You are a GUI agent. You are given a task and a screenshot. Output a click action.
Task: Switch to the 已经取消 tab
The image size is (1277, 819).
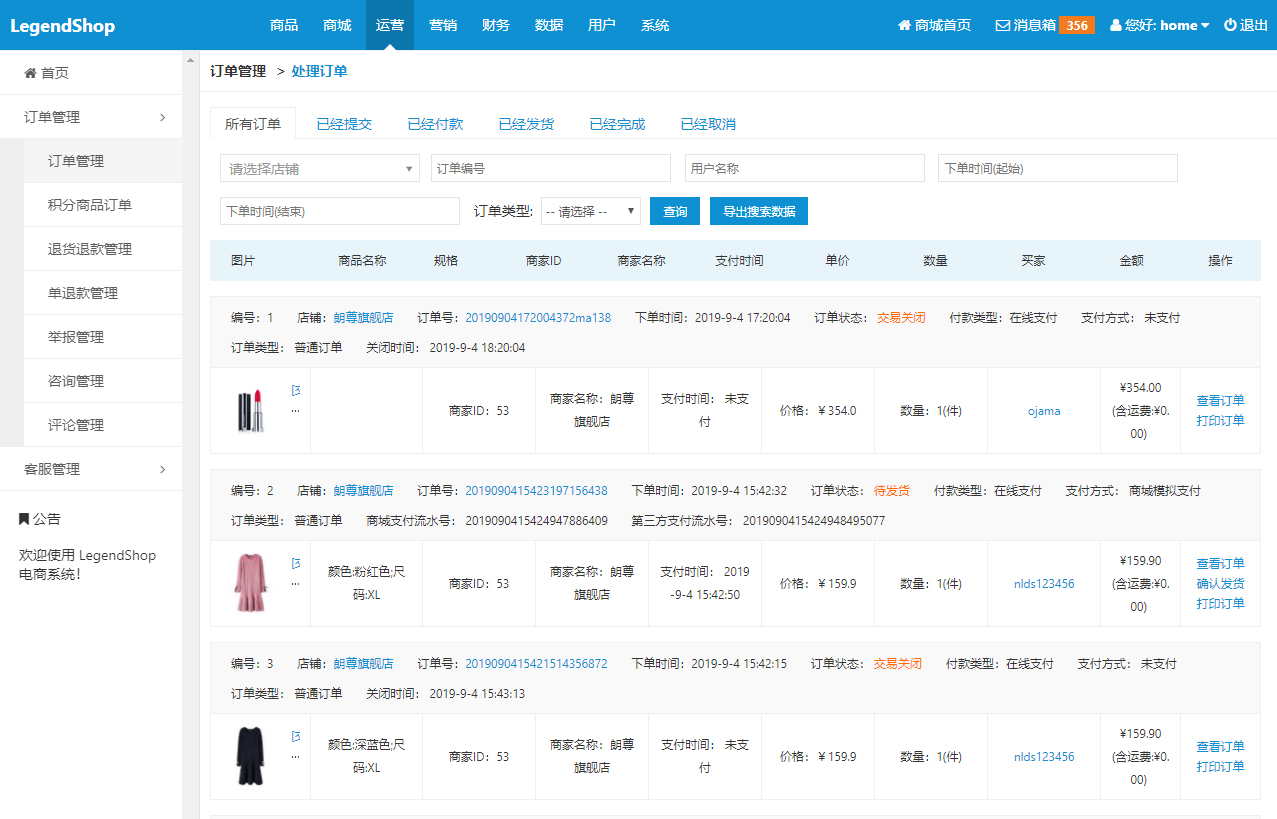coord(708,124)
